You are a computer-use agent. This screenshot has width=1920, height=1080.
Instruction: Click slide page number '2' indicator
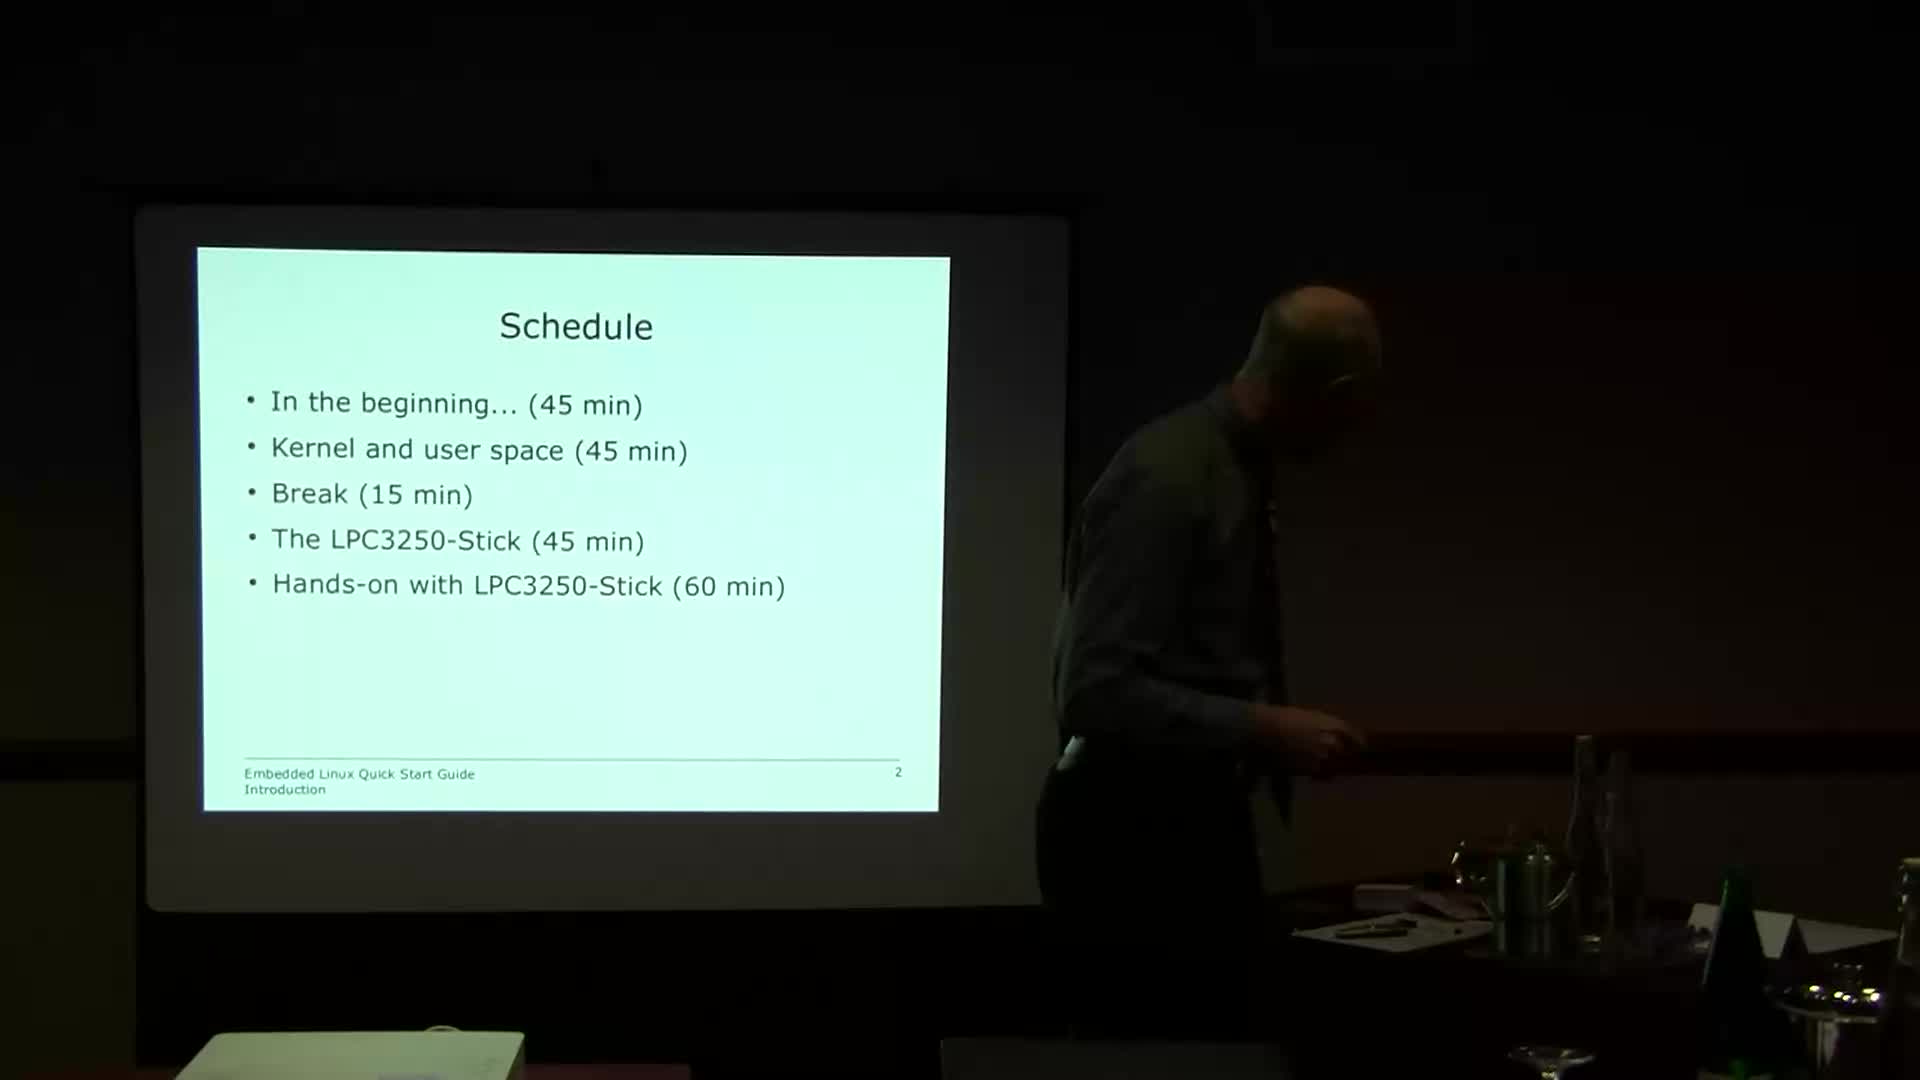pyautogui.click(x=899, y=771)
